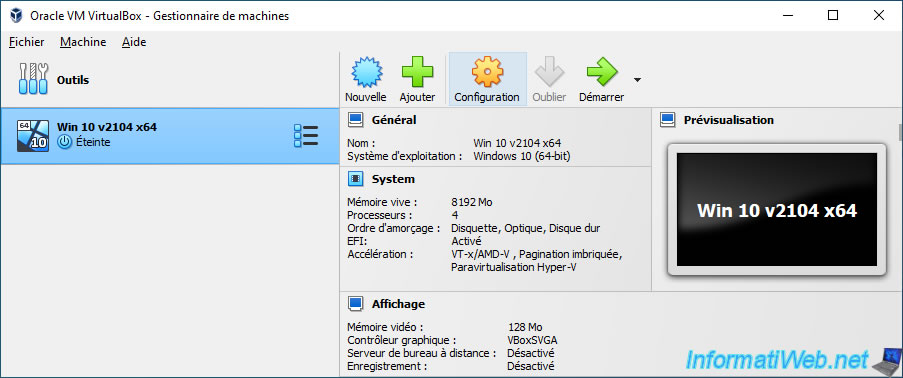This screenshot has height=378, width=903.
Task: Open the Machine menu
Action: tap(83, 42)
